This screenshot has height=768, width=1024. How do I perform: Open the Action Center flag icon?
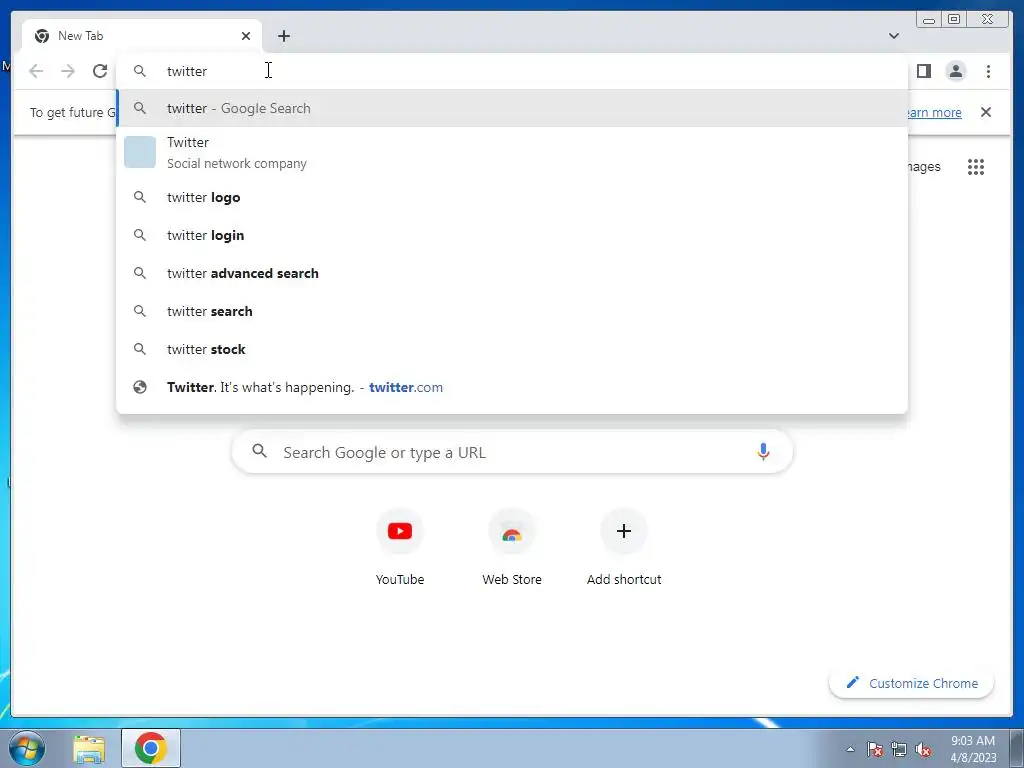875,749
